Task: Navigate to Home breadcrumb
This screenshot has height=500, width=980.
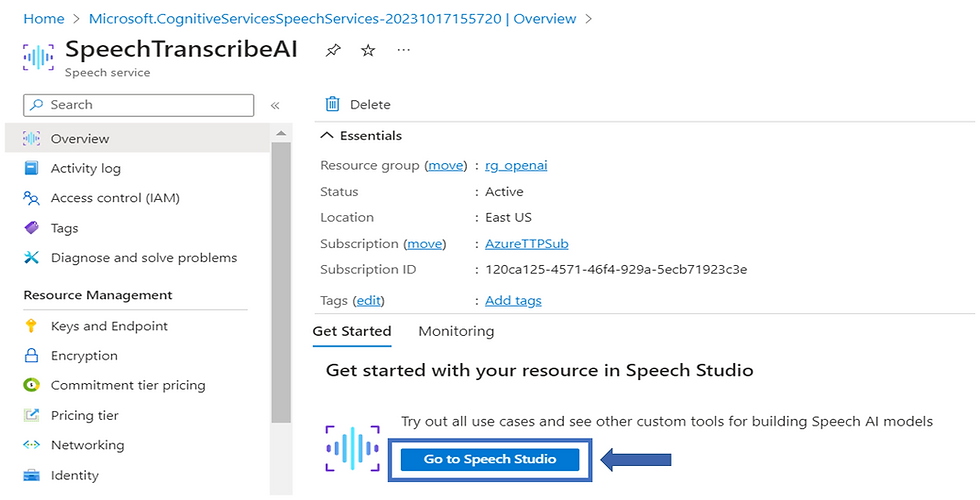Action: pos(44,19)
